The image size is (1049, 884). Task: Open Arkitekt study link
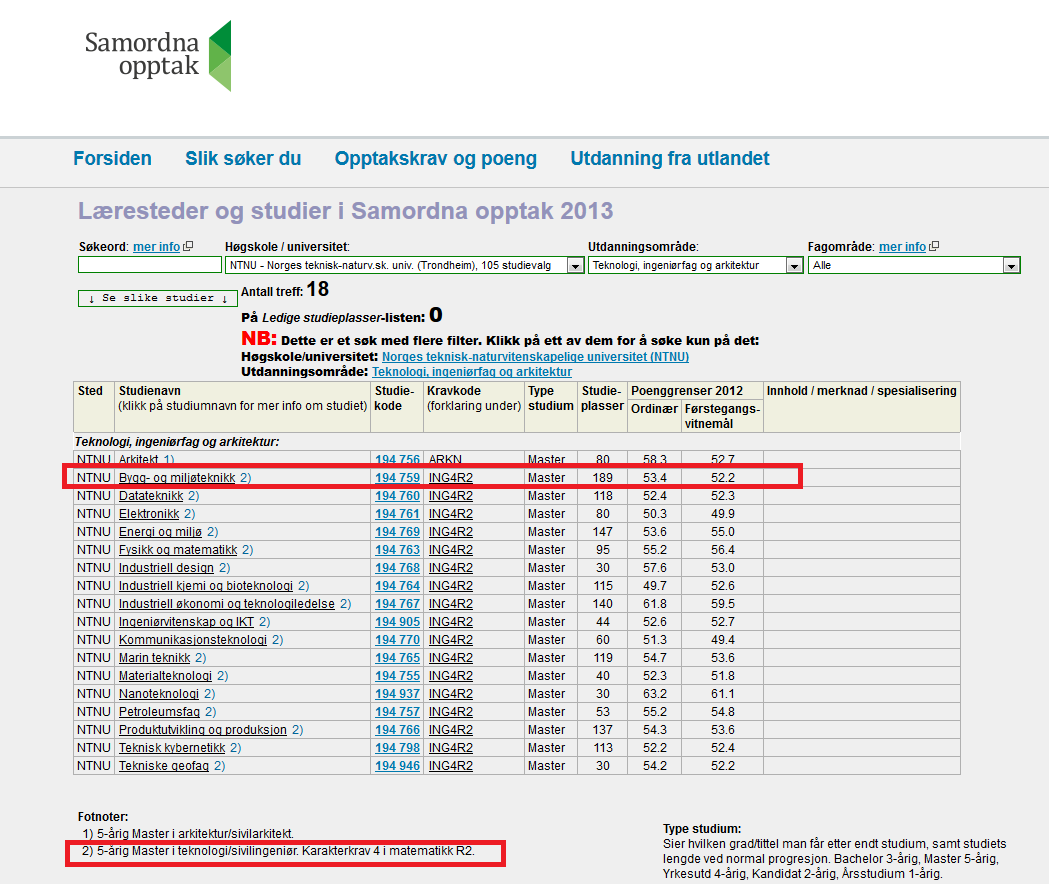138,460
